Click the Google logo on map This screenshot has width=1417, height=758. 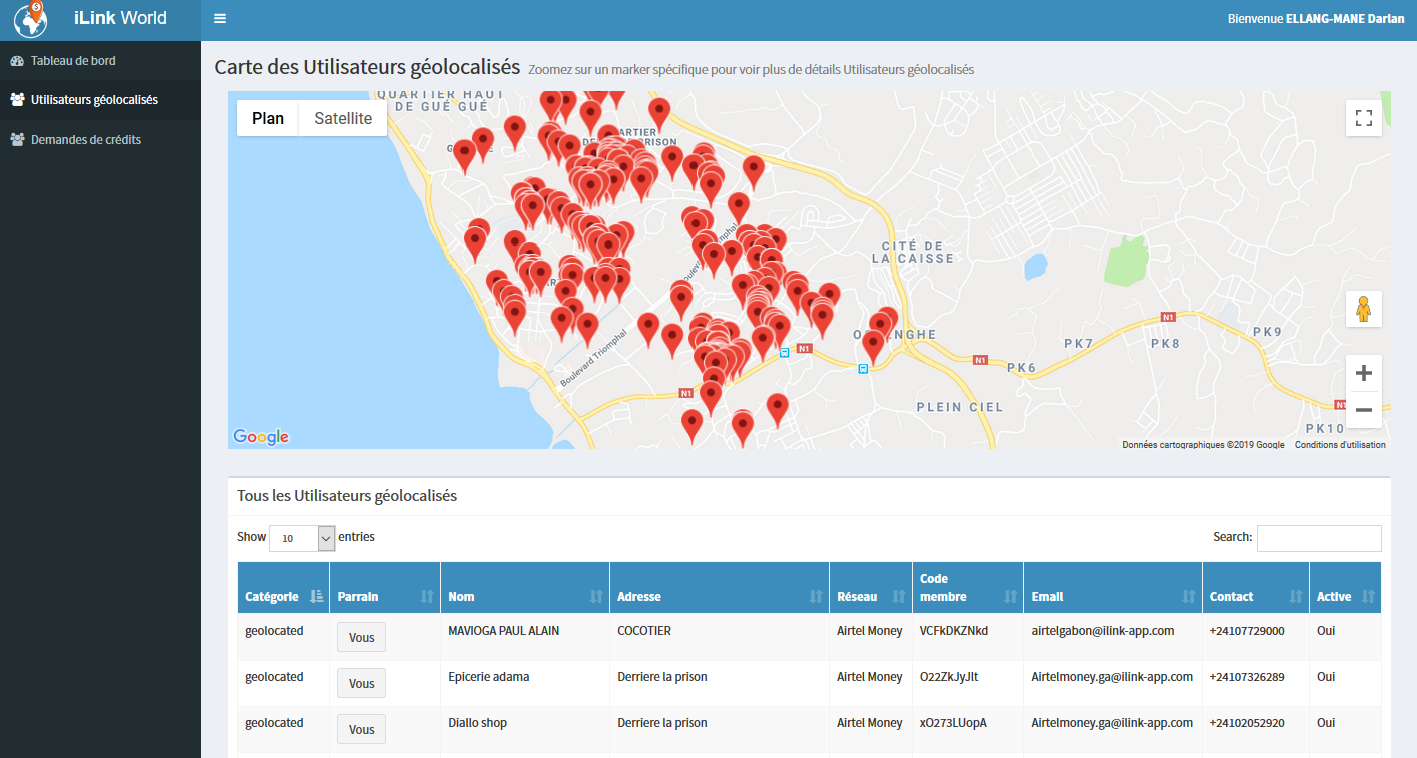click(x=261, y=437)
